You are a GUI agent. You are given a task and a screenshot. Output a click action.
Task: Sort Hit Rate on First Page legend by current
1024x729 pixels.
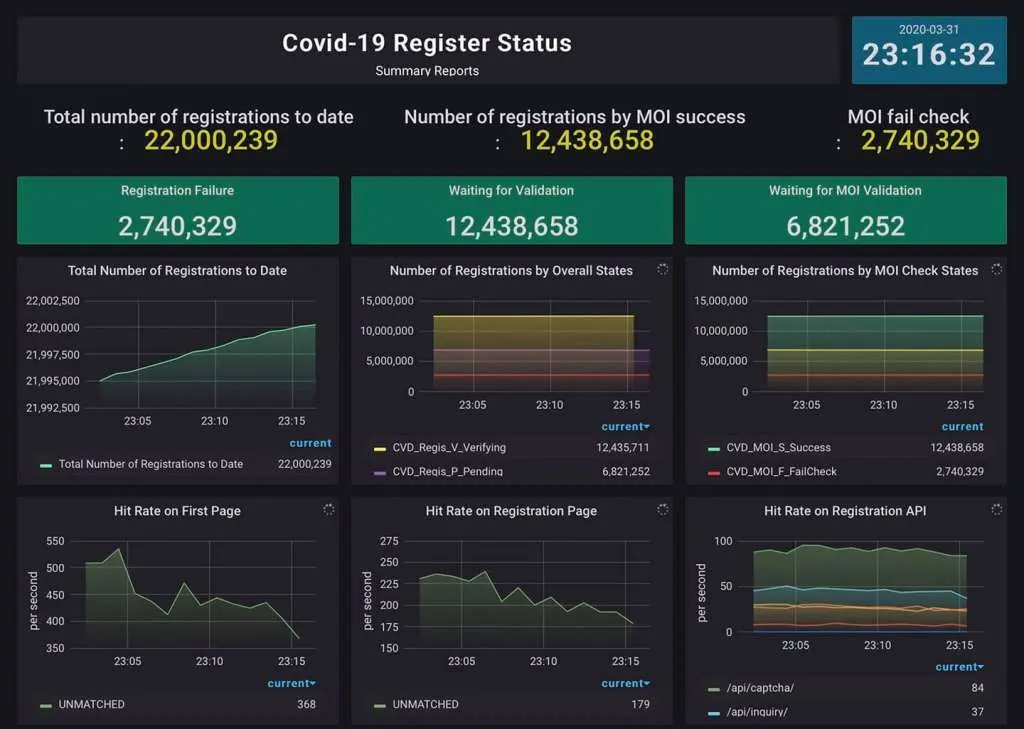click(291, 684)
